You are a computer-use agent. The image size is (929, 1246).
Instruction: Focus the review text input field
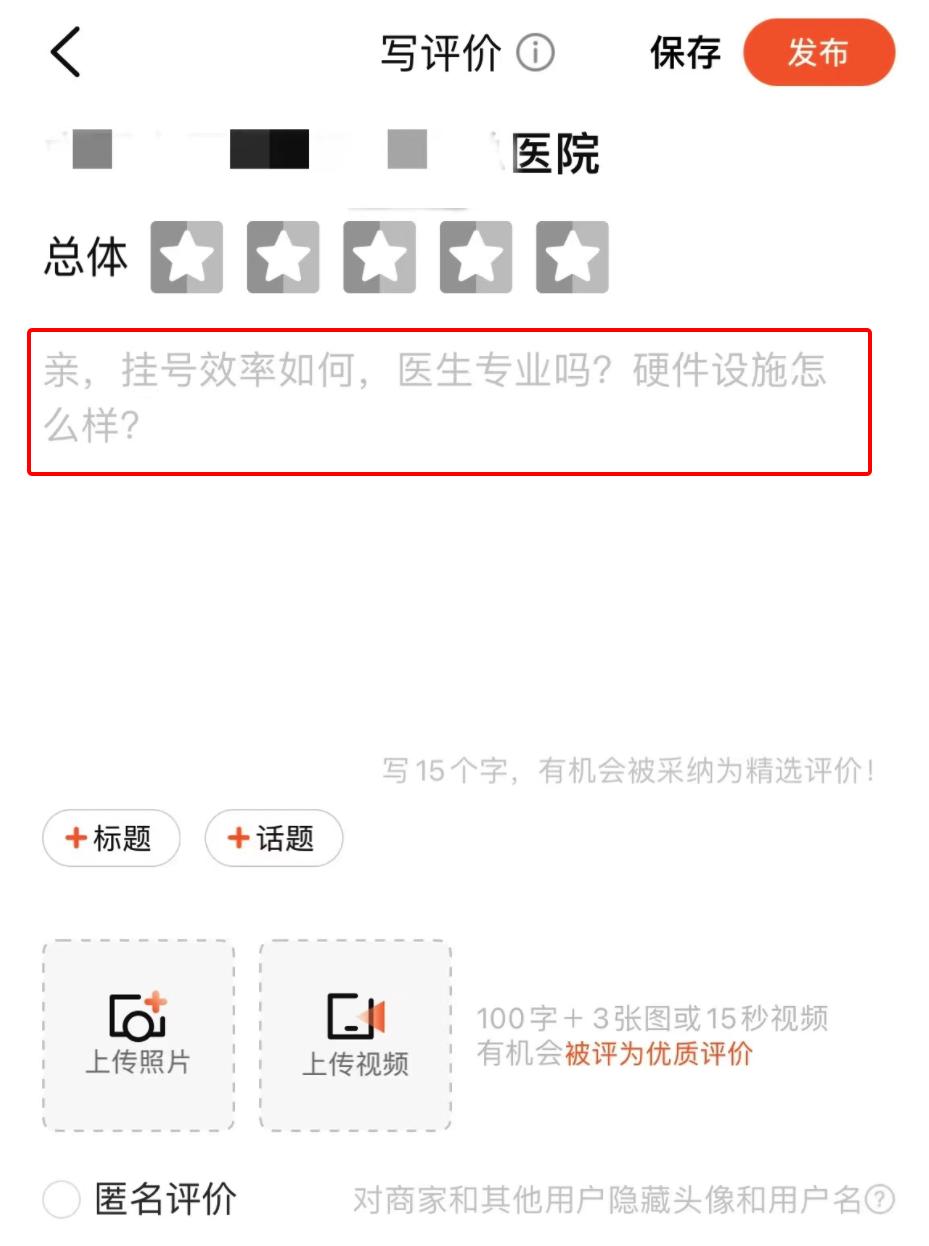point(449,402)
